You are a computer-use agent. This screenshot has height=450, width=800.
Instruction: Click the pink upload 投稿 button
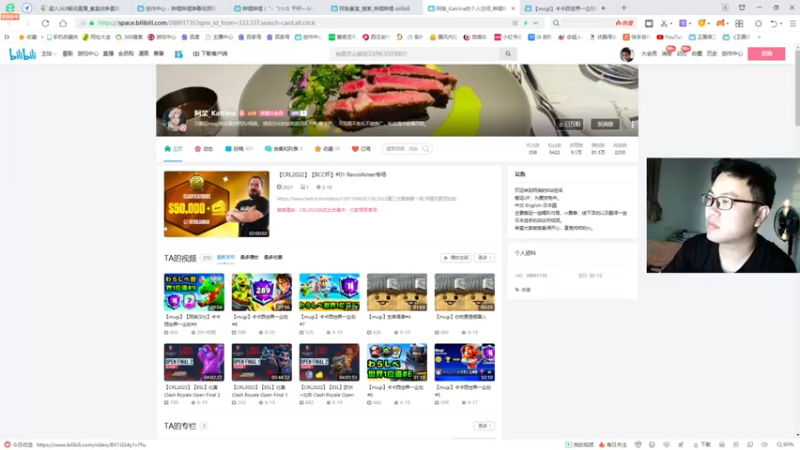click(766, 54)
